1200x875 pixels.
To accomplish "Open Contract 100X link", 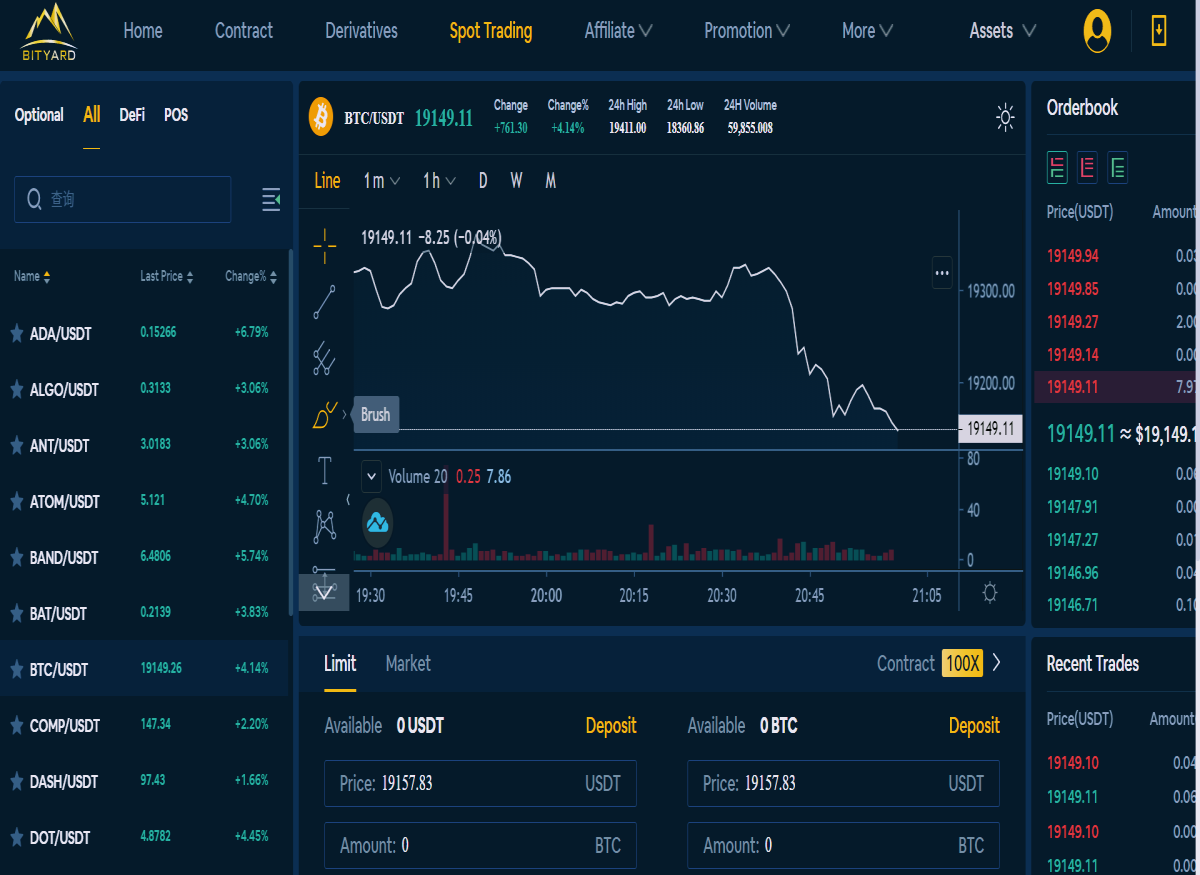I will [939, 663].
